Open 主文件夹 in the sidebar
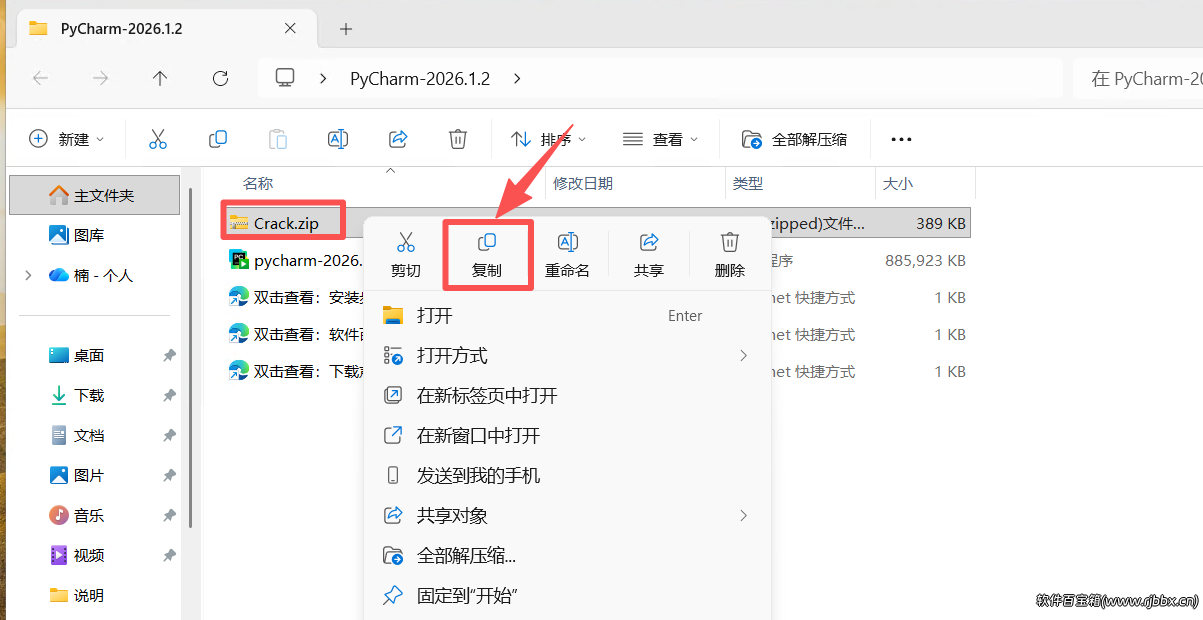 point(95,195)
